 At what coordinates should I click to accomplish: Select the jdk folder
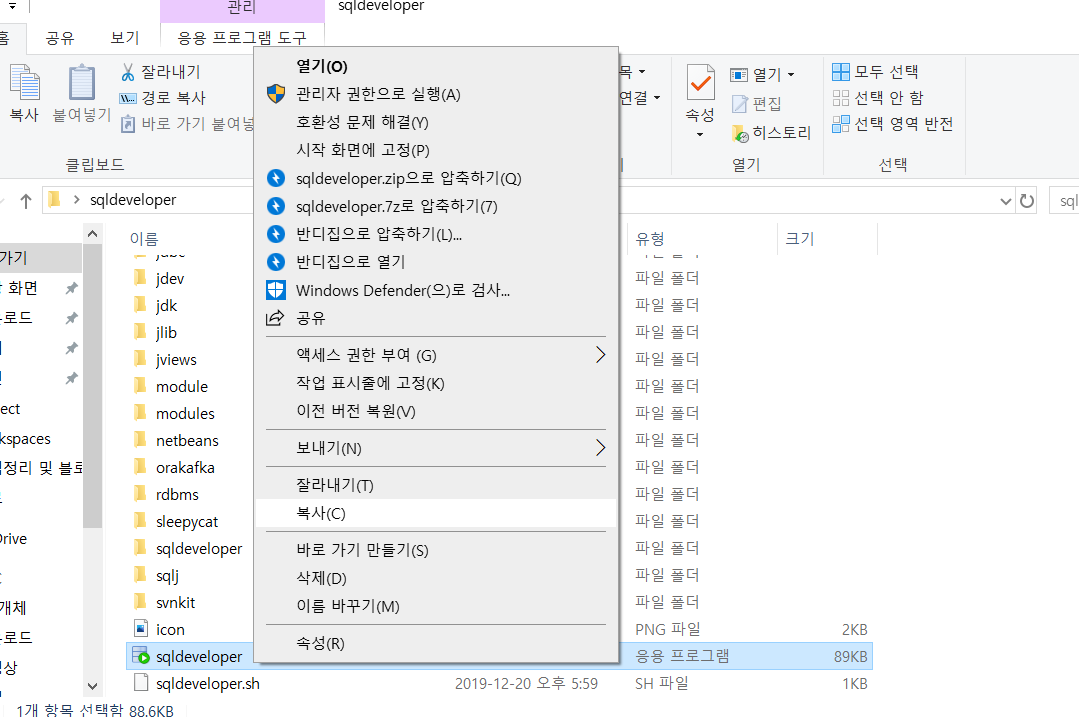166,306
